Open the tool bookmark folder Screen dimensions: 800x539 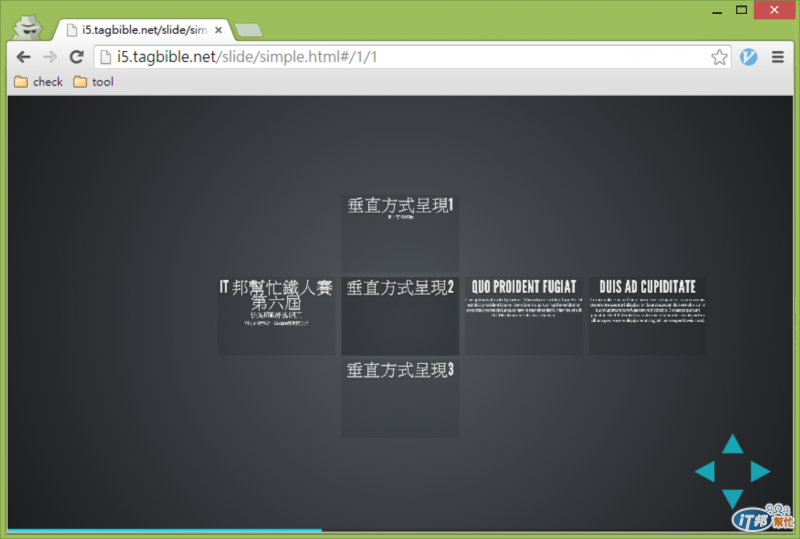point(93,82)
